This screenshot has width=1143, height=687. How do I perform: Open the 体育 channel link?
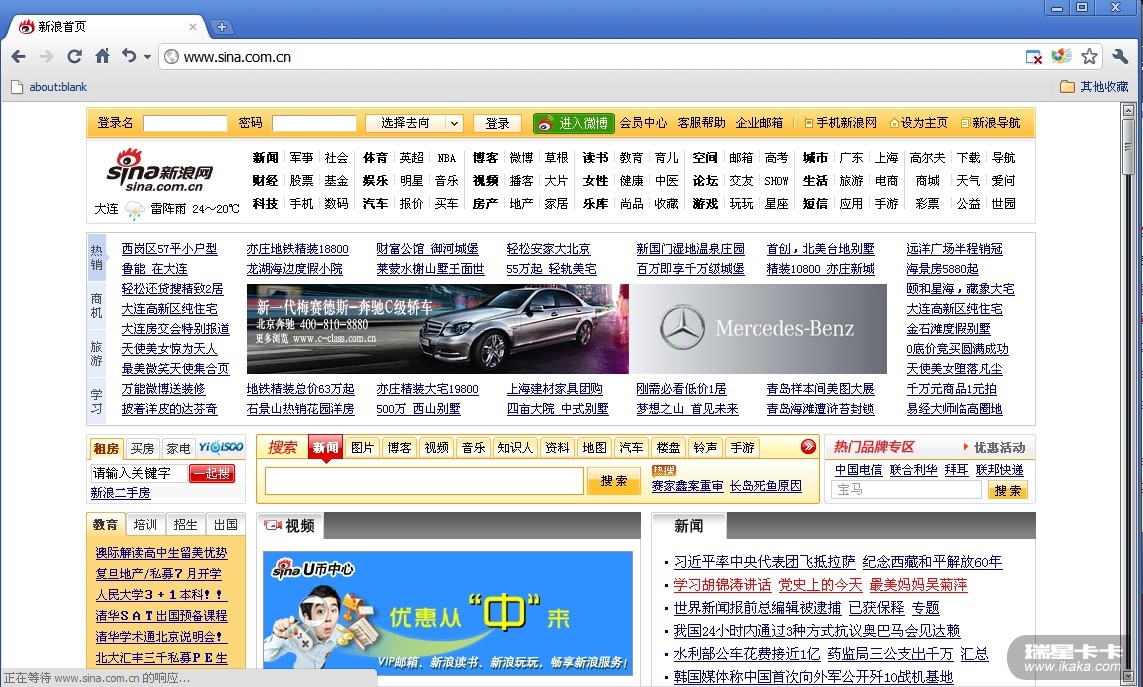[x=375, y=158]
